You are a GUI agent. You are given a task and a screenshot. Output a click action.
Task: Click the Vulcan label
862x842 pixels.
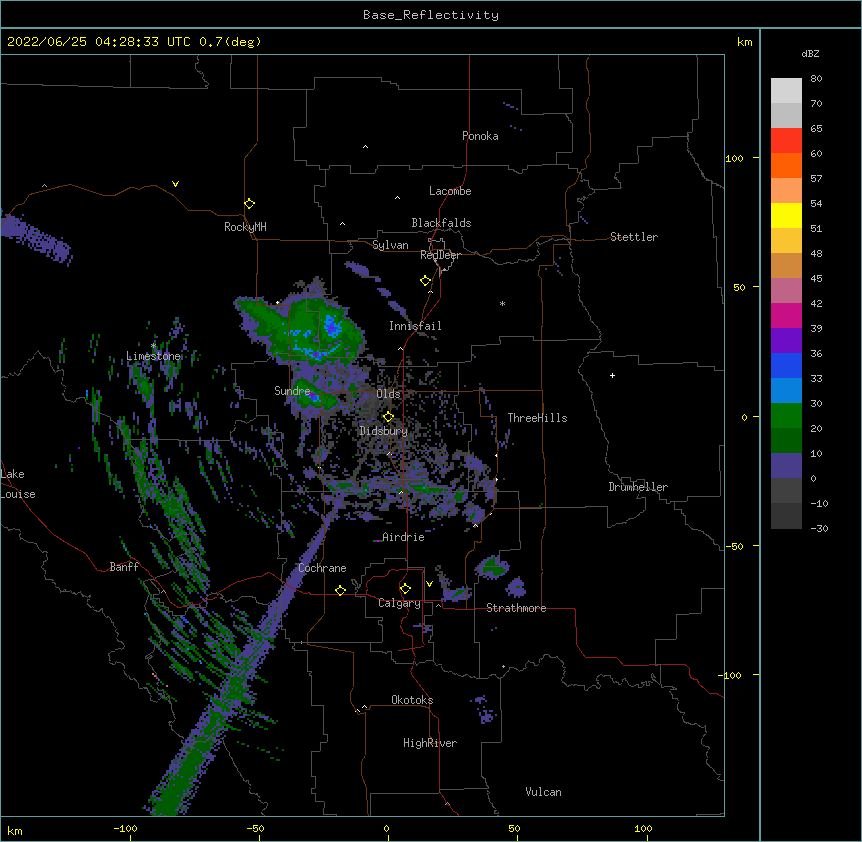543,792
